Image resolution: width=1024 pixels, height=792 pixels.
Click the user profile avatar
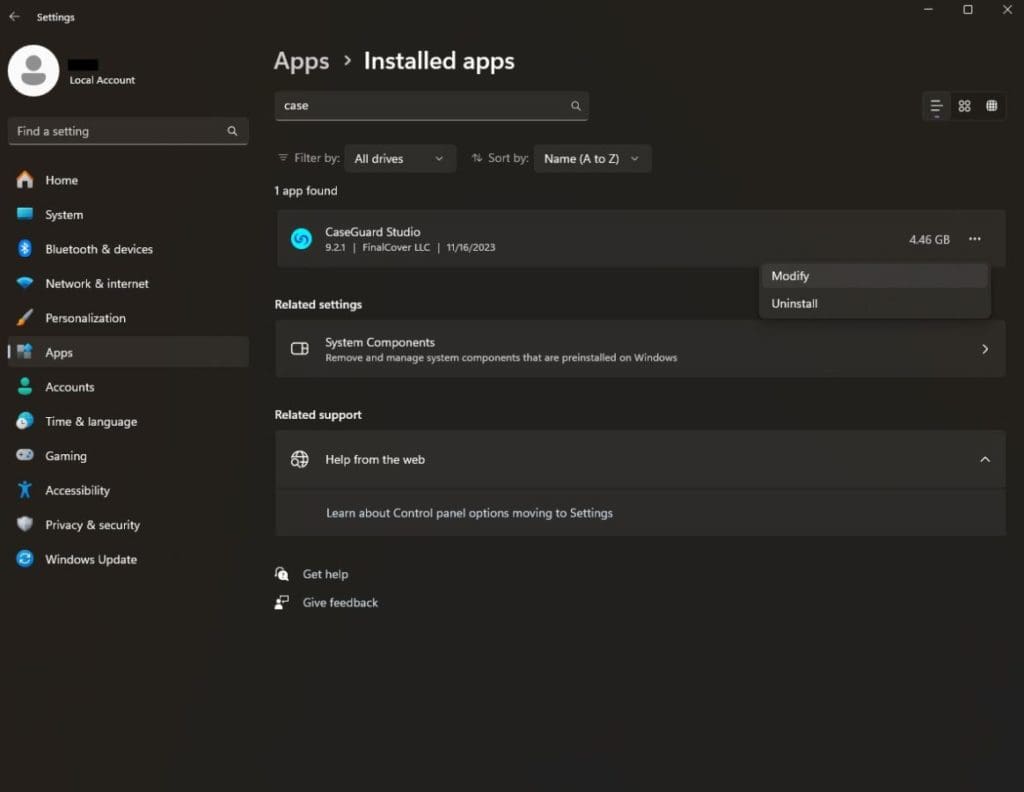[x=33, y=71]
